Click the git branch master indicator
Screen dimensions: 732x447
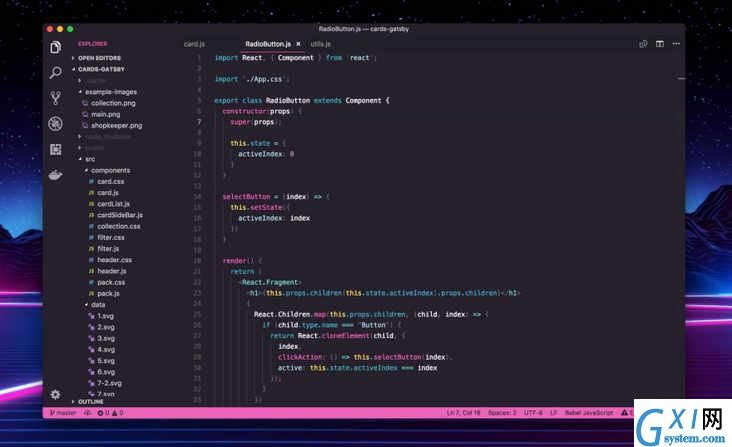tap(63, 413)
